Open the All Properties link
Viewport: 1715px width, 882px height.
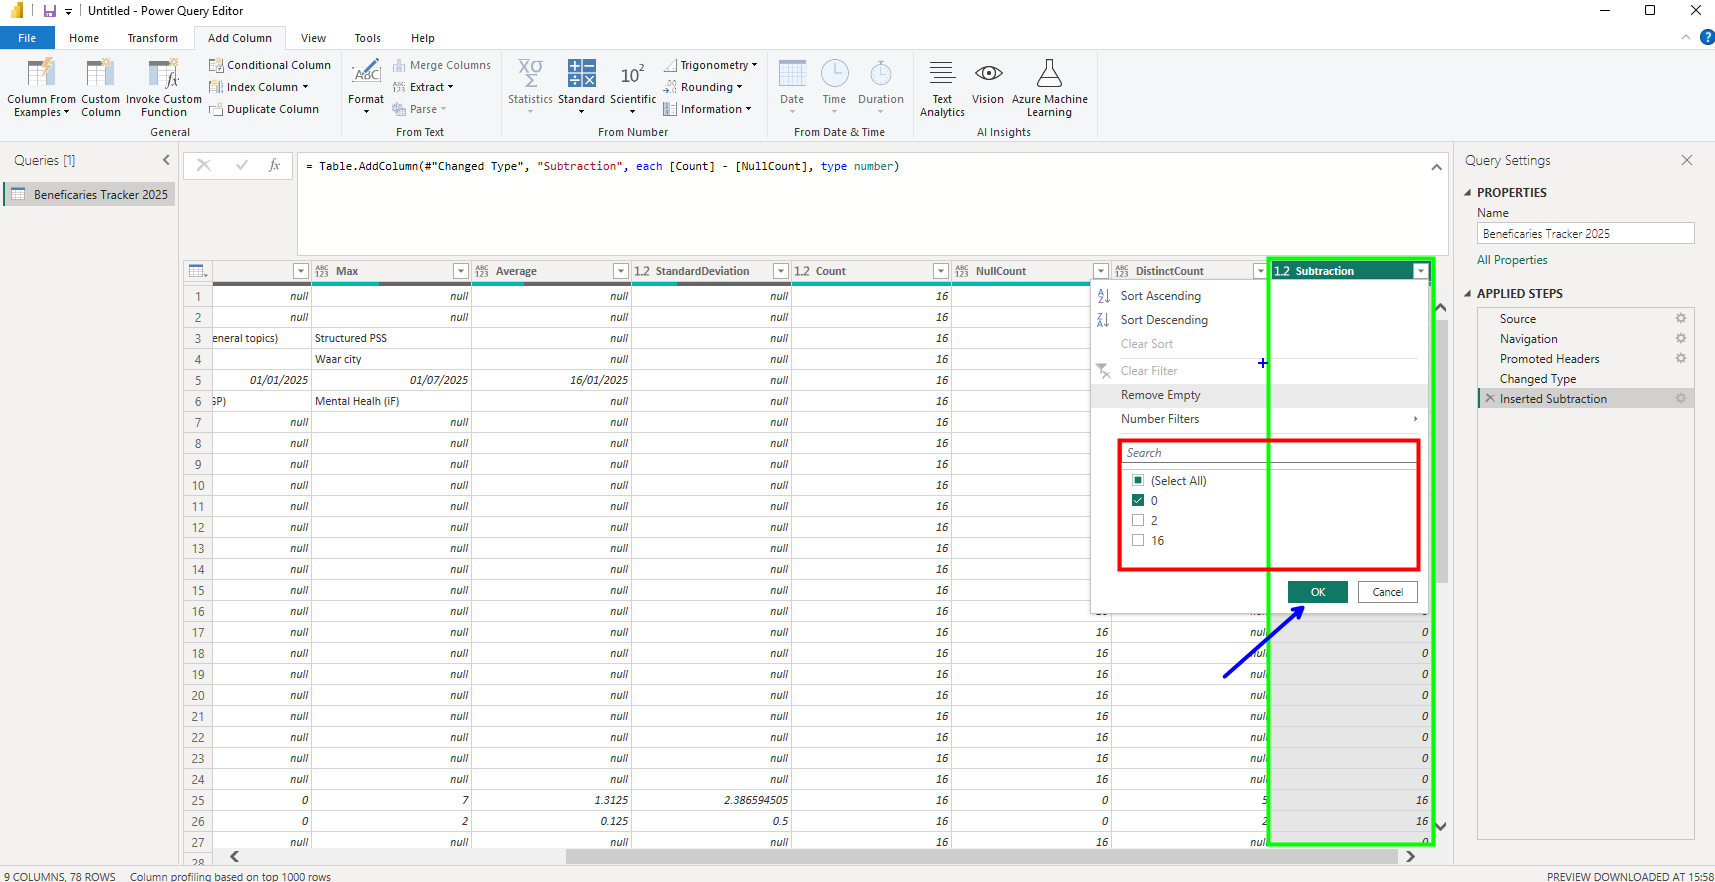point(1512,260)
